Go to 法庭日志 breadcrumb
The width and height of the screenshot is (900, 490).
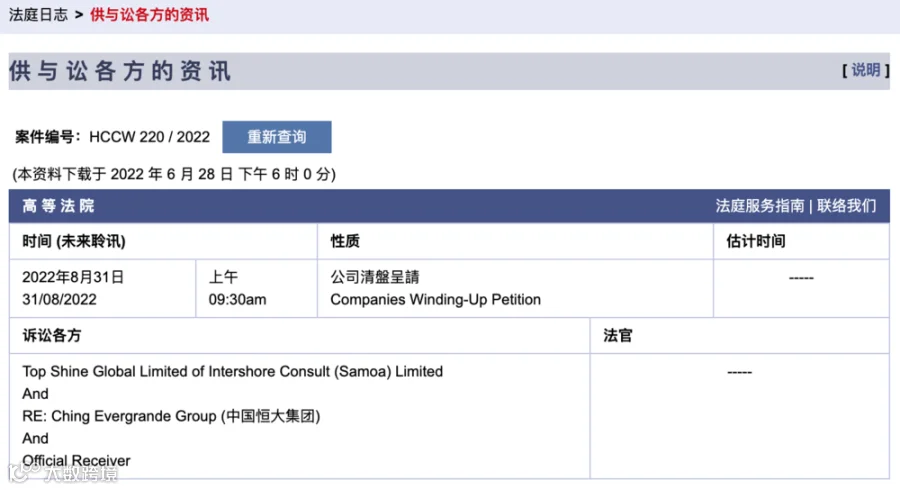(38, 15)
